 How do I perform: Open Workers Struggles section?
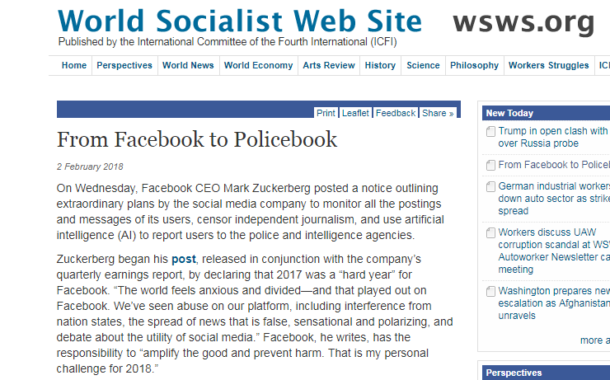[549, 65]
